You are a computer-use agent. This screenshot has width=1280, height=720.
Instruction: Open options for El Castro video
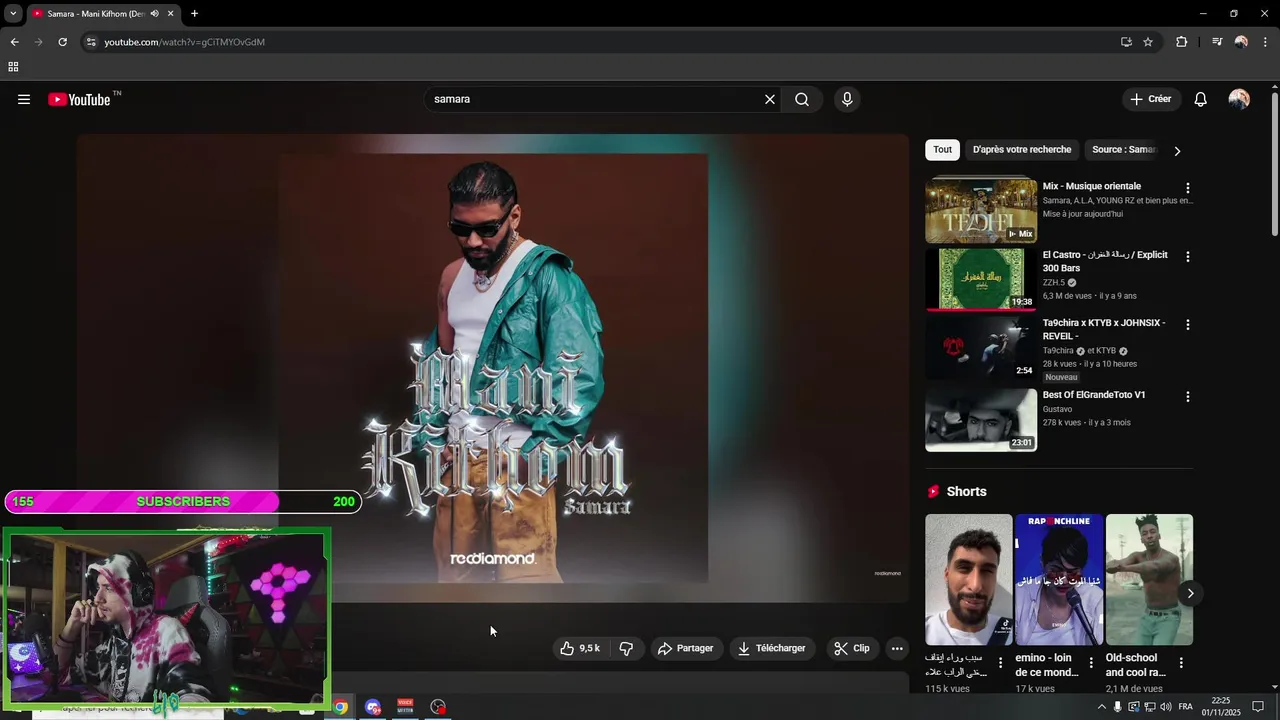click(x=1188, y=257)
